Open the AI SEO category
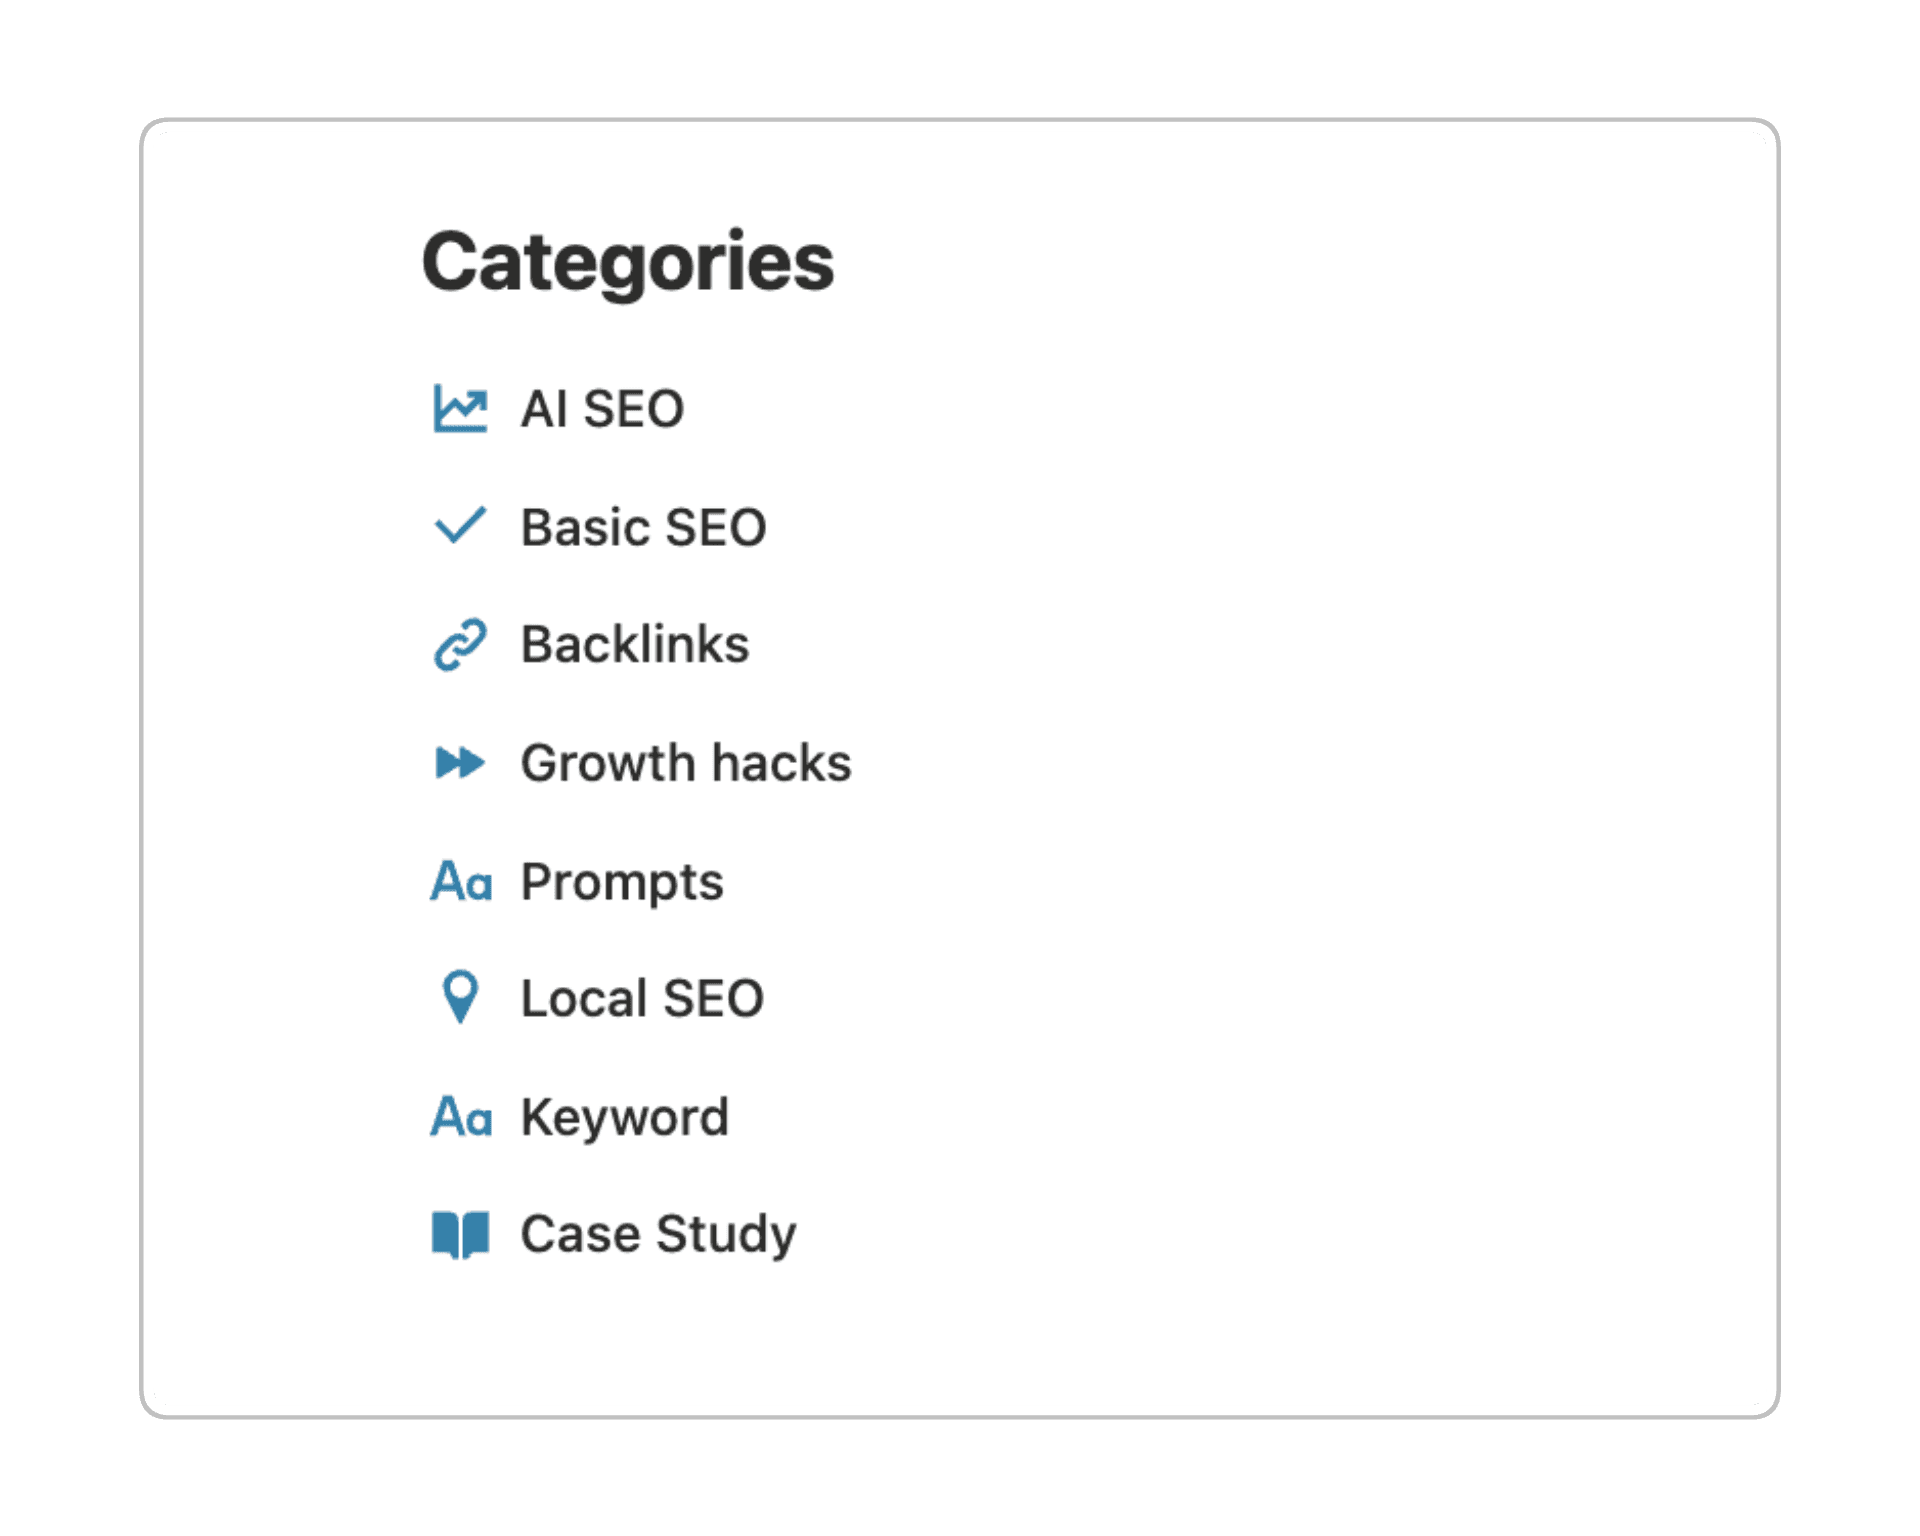The height and width of the screenshot is (1536, 1920). (x=602, y=409)
